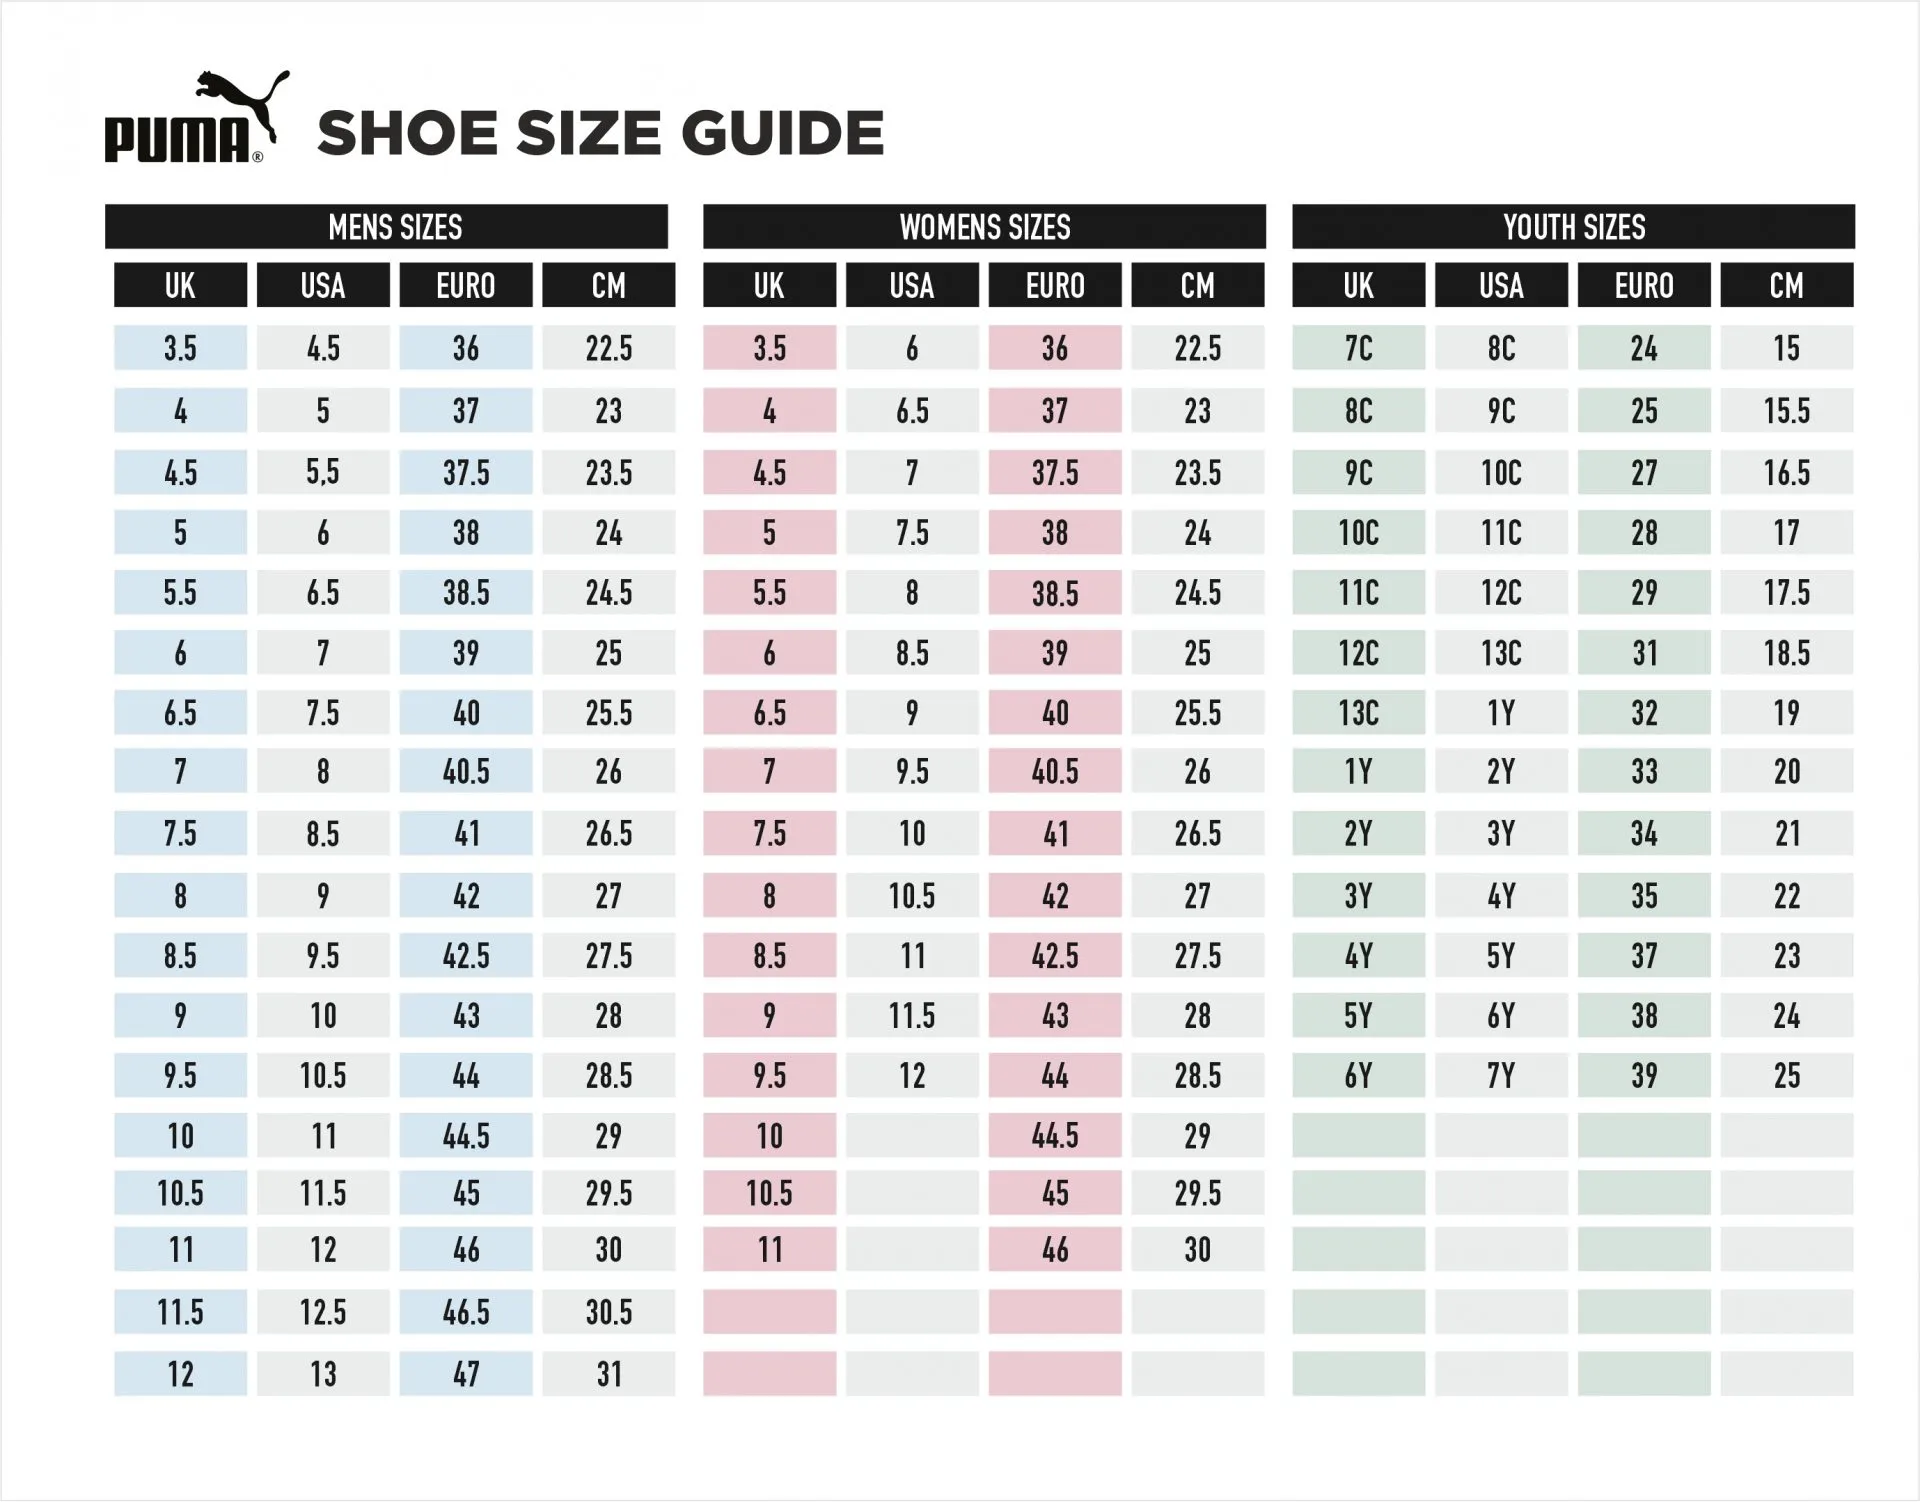Screen dimensions: 1920x1502
Task: Select the WOMENS SIZES section header
Action: click(984, 227)
